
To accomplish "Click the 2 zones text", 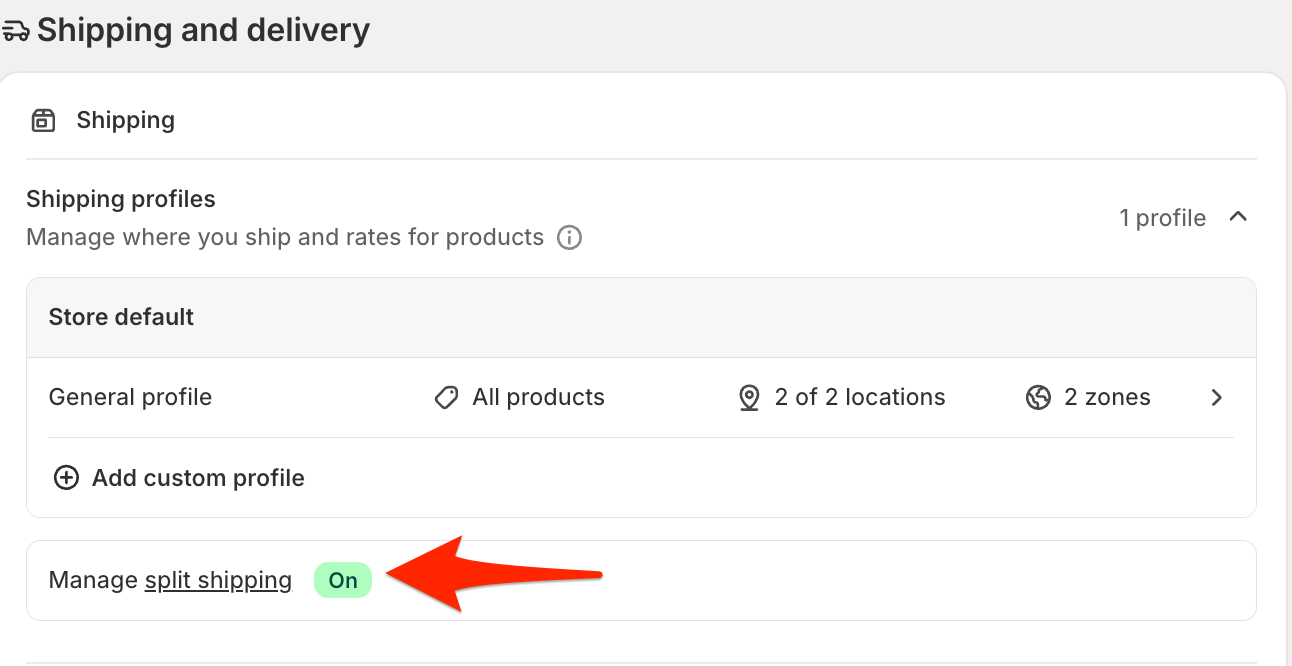I will [x=1107, y=397].
